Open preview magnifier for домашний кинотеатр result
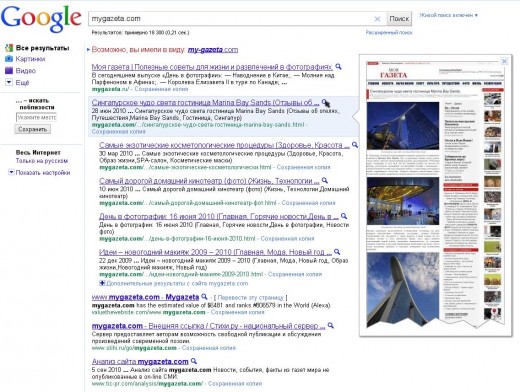520x392 pixels. [324, 181]
